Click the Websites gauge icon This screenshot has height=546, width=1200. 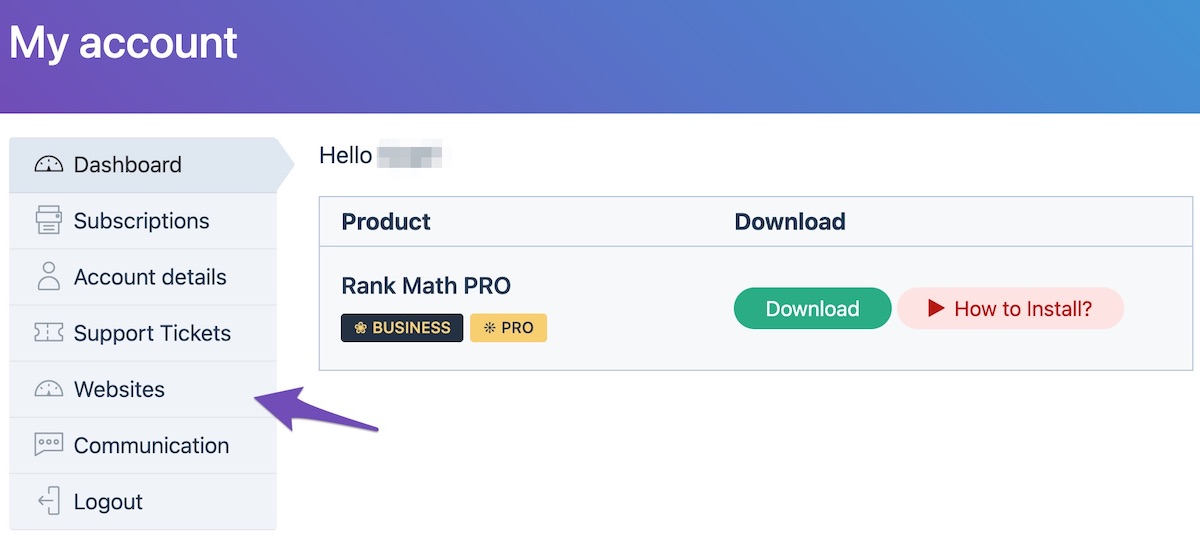pos(48,389)
